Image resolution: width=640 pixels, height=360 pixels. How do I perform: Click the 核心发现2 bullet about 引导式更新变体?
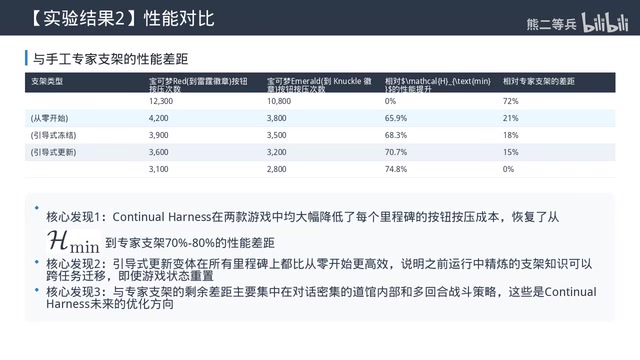(319, 269)
